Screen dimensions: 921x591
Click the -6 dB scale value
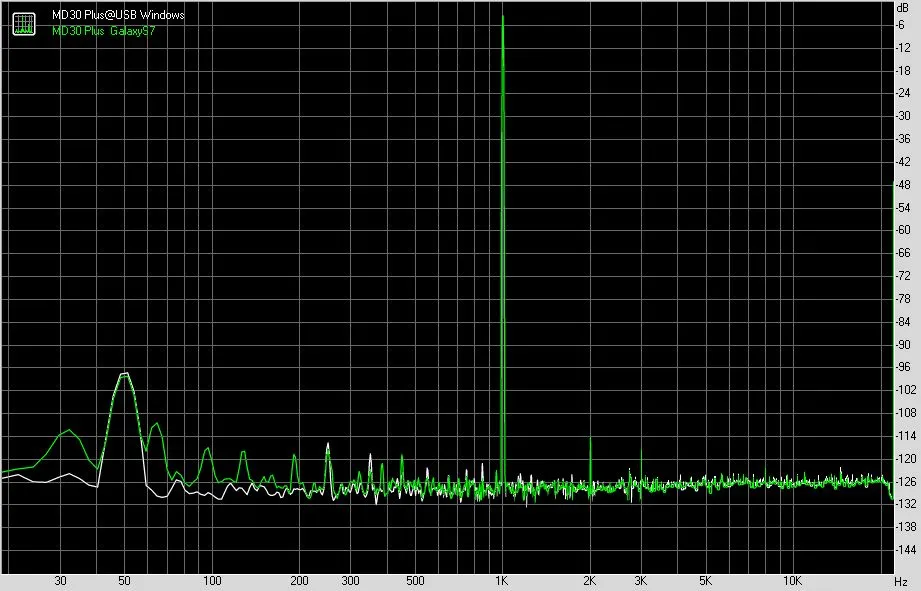900,25
